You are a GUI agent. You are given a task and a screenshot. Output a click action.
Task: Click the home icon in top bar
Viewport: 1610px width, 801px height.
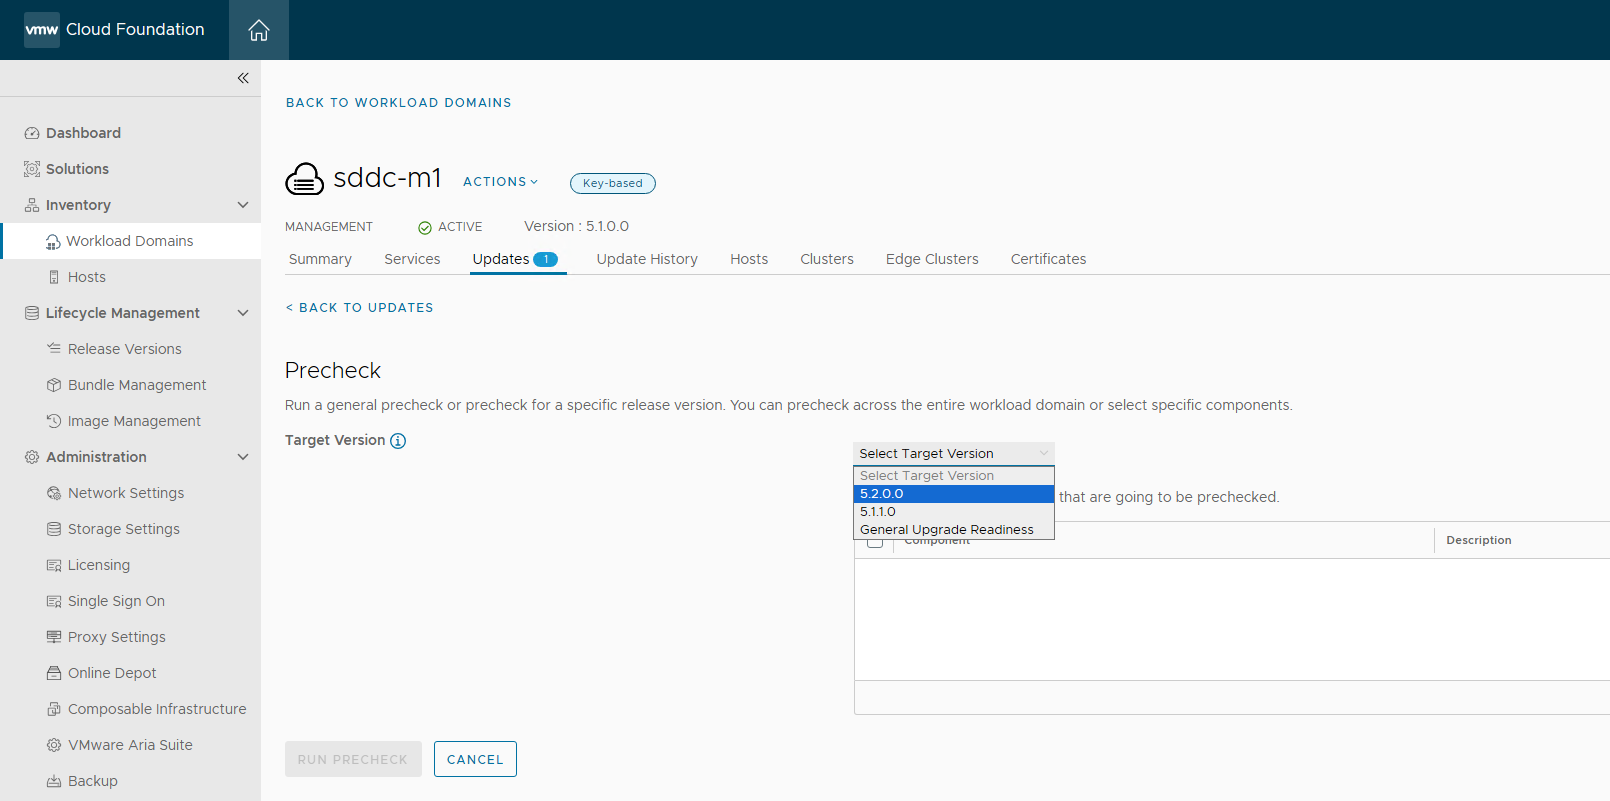pyautogui.click(x=259, y=30)
